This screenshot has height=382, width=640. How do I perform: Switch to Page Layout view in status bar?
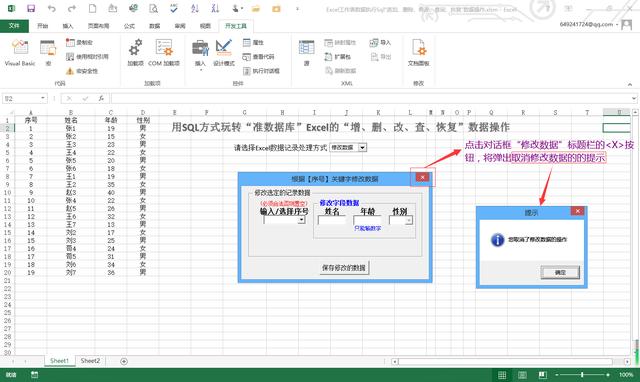(x=522, y=375)
